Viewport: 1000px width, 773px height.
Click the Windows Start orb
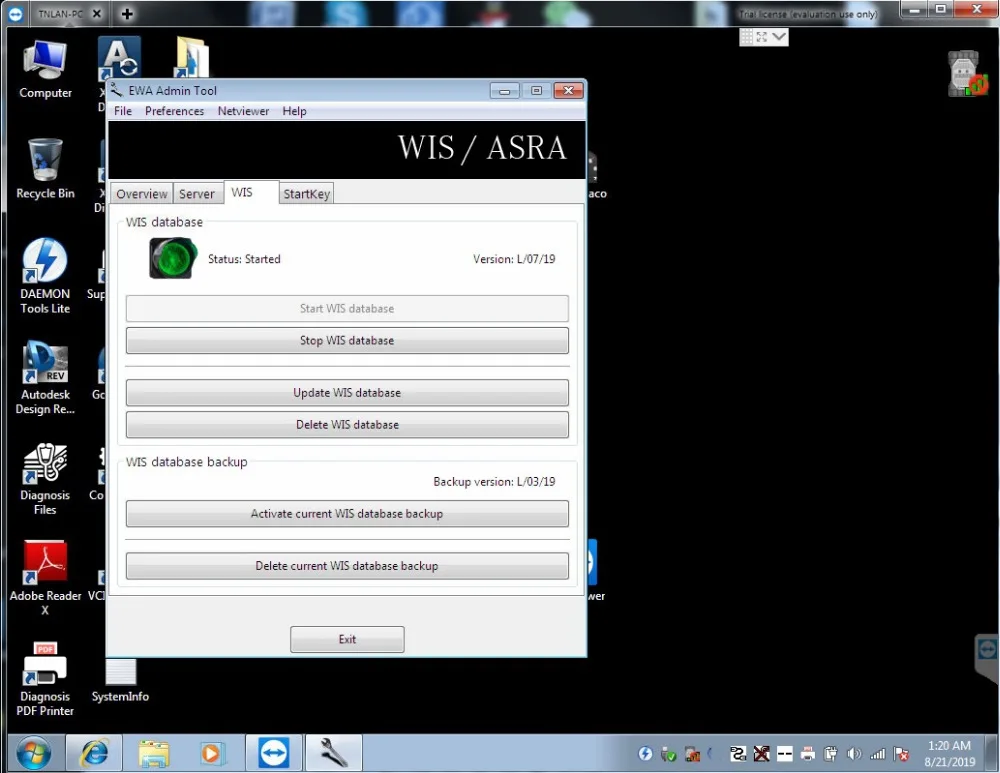[33, 753]
